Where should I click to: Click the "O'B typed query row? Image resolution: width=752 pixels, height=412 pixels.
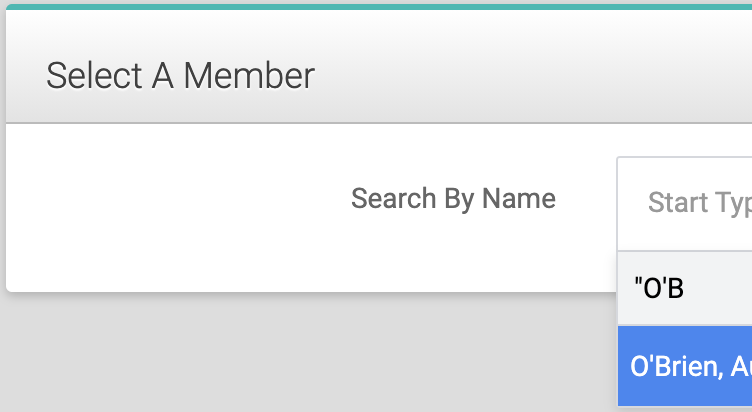pyautogui.click(x=685, y=288)
